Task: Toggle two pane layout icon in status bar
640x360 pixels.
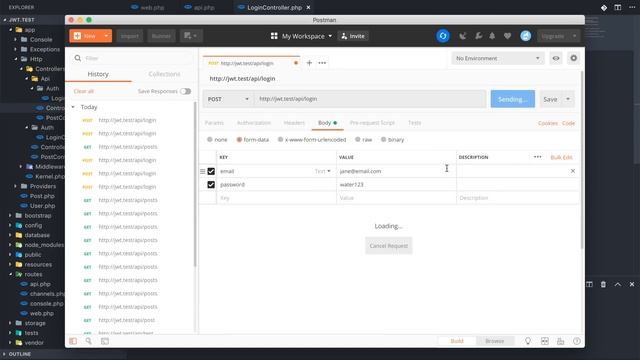Action: click(544, 341)
